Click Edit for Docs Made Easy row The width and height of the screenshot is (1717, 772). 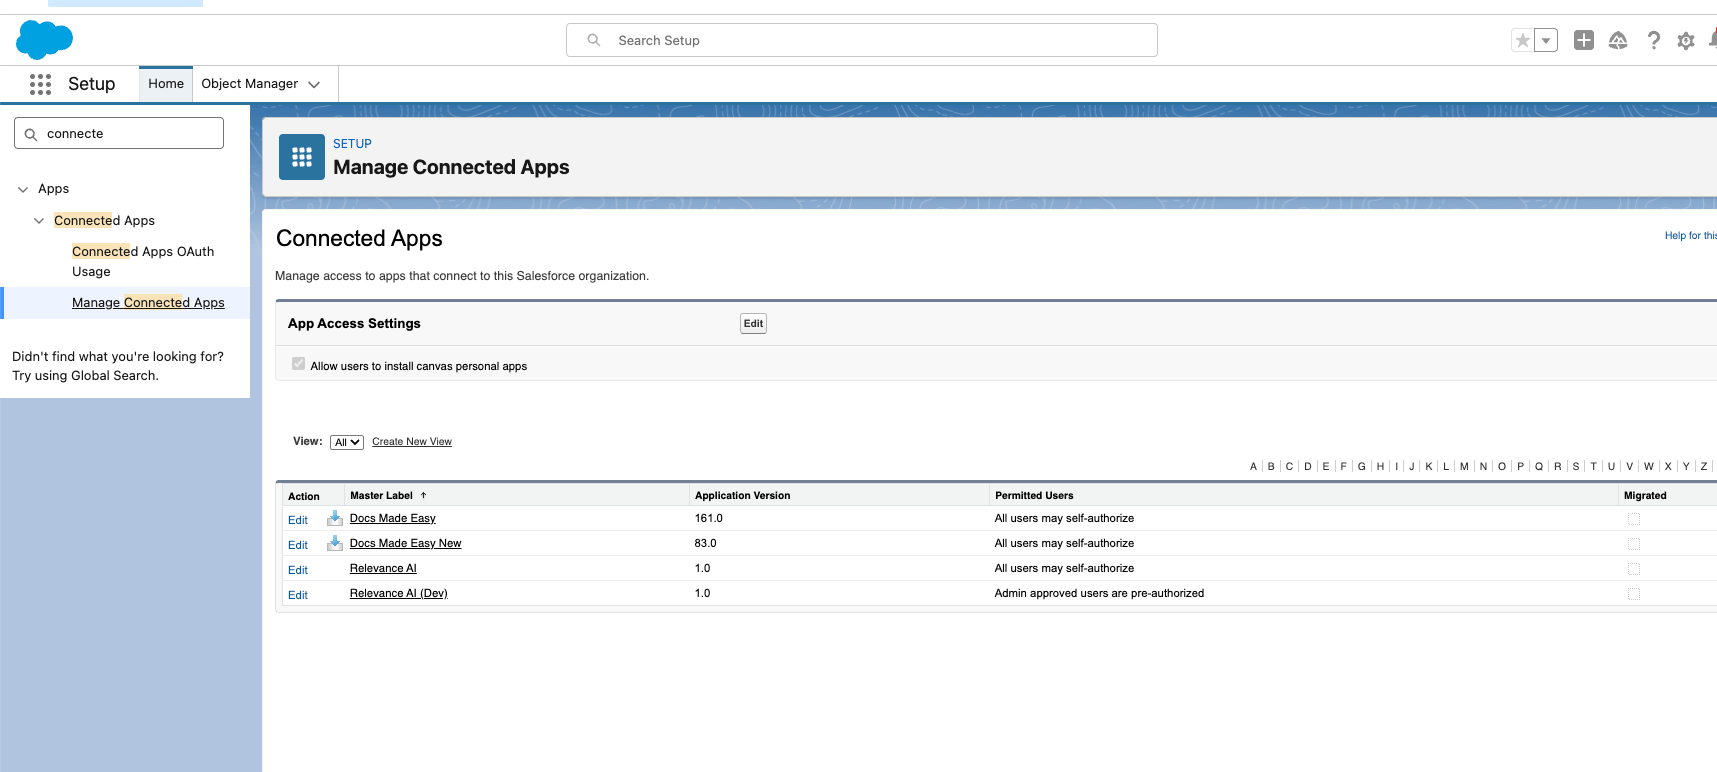click(x=298, y=520)
